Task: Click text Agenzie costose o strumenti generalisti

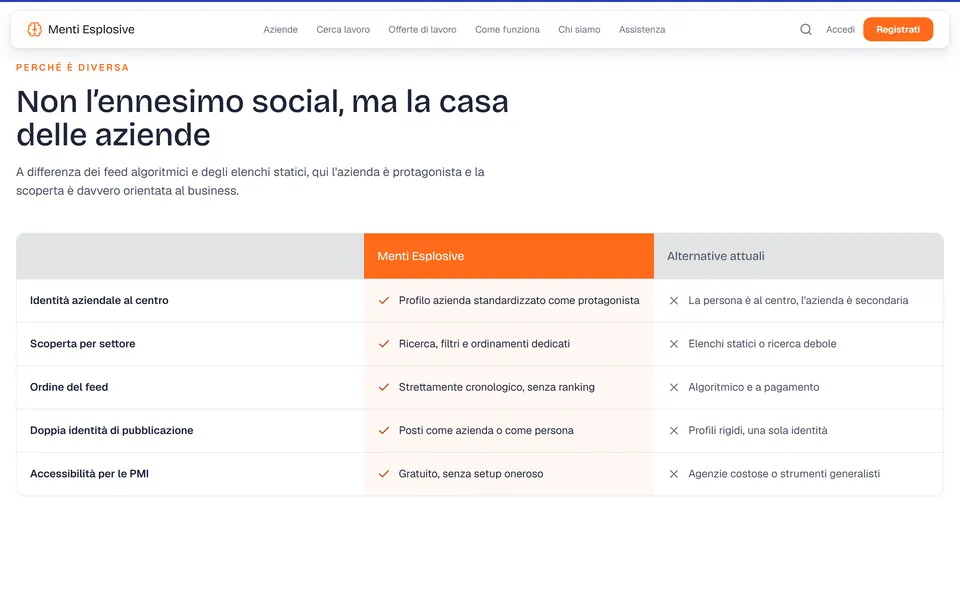Action: pyautogui.click(x=784, y=474)
